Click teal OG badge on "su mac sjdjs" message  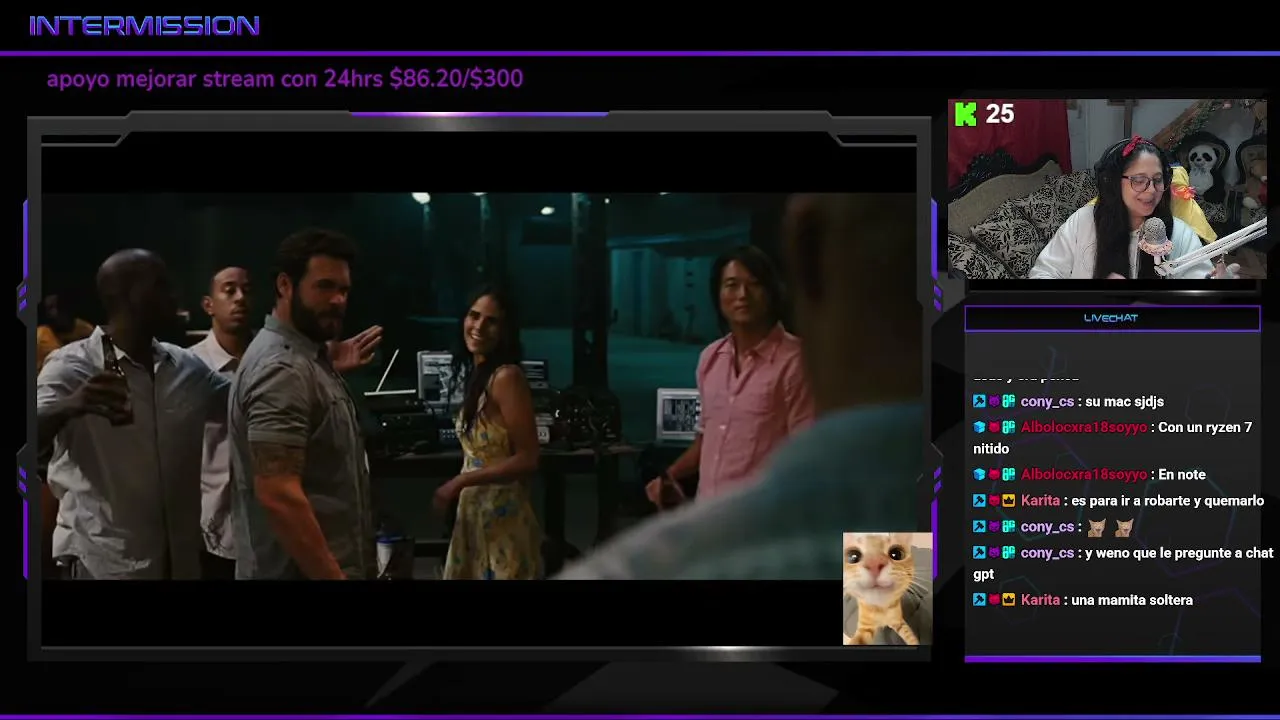(1009, 402)
